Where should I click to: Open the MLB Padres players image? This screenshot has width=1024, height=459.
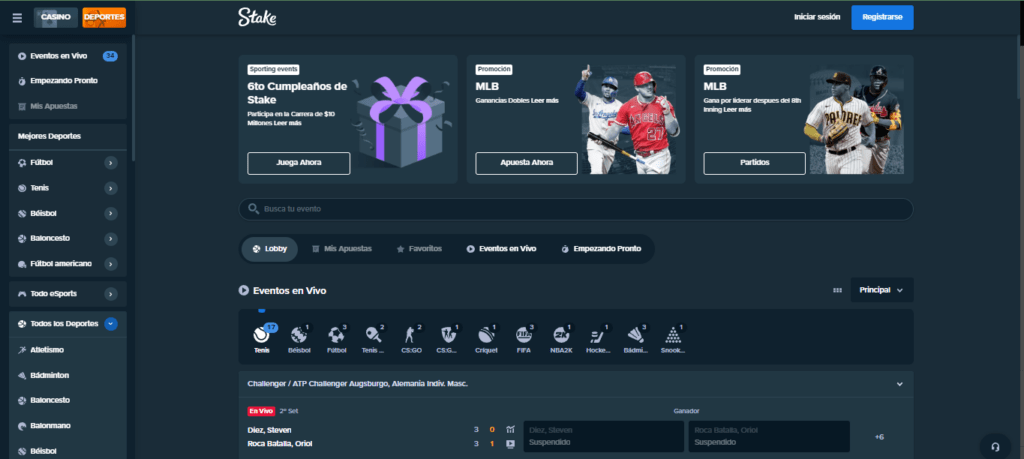pyautogui.click(x=854, y=119)
